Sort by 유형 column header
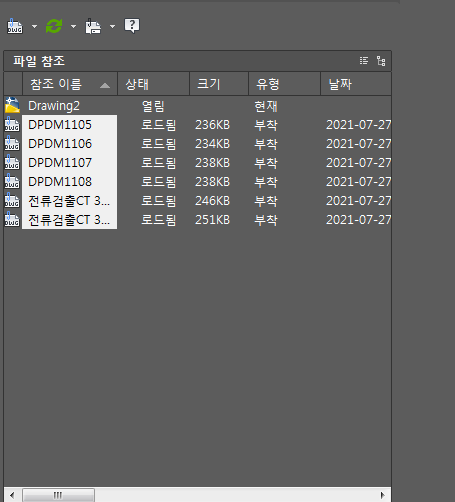The height and width of the screenshot is (502, 455). pos(284,84)
